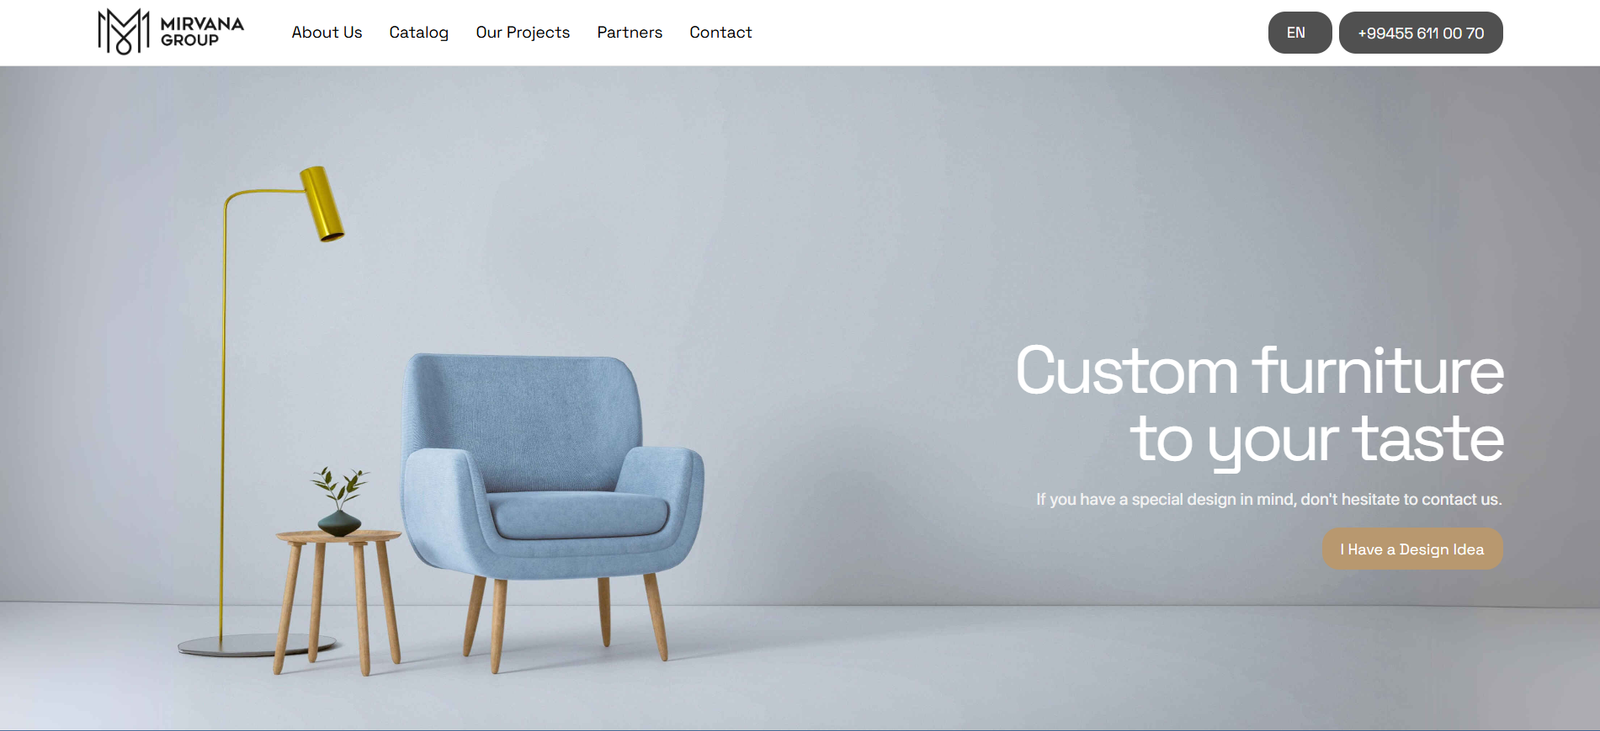Click the I Have a Design Idea button
Image resolution: width=1600 pixels, height=731 pixels.
1413,549
